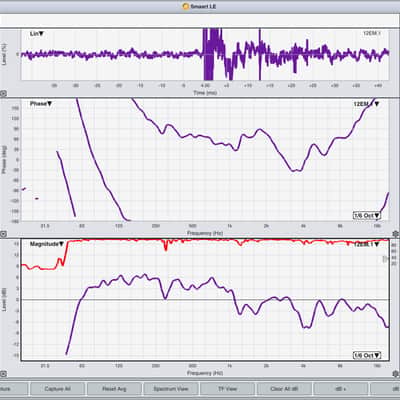Click the Capture All button
400x400 pixels.
57,389
